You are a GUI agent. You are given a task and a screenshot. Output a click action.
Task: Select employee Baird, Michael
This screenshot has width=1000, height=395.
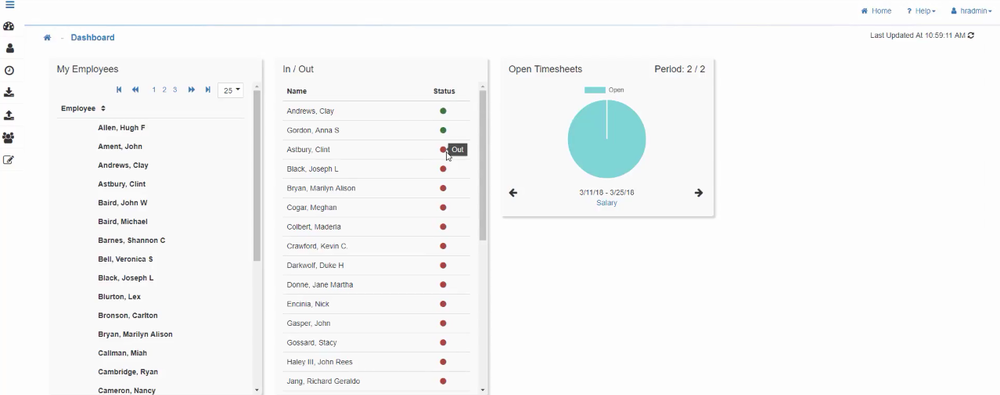(122, 221)
